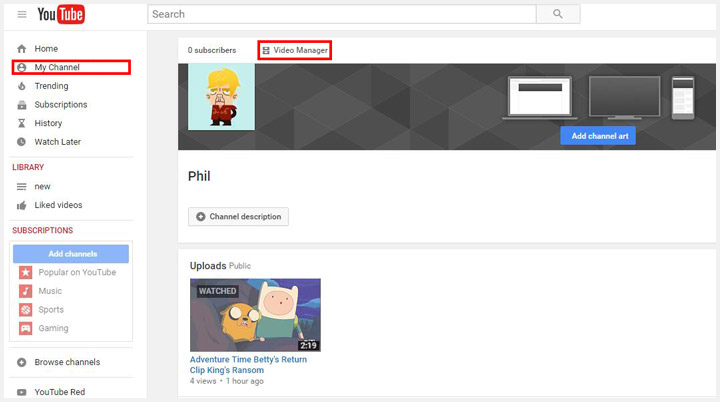Click the mobile phone preview icon

(x=683, y=98)
